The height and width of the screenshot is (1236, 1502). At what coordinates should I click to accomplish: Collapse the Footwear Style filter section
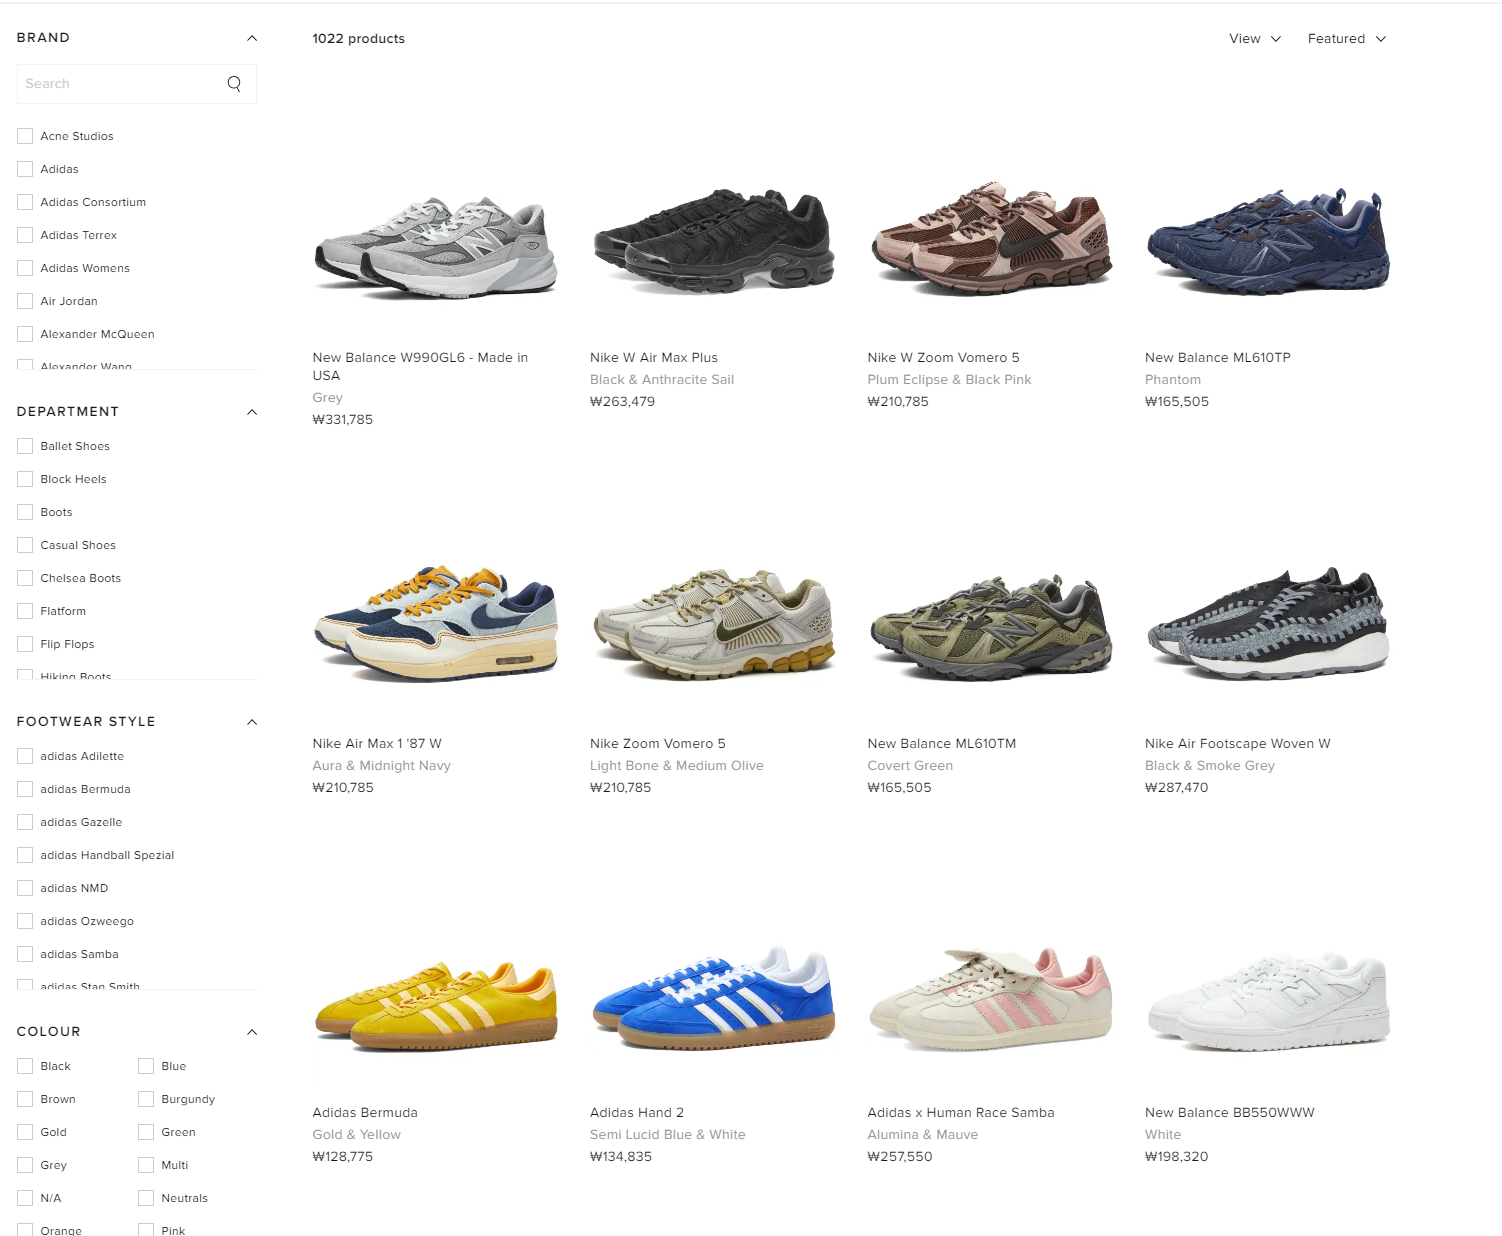(252, 722)
